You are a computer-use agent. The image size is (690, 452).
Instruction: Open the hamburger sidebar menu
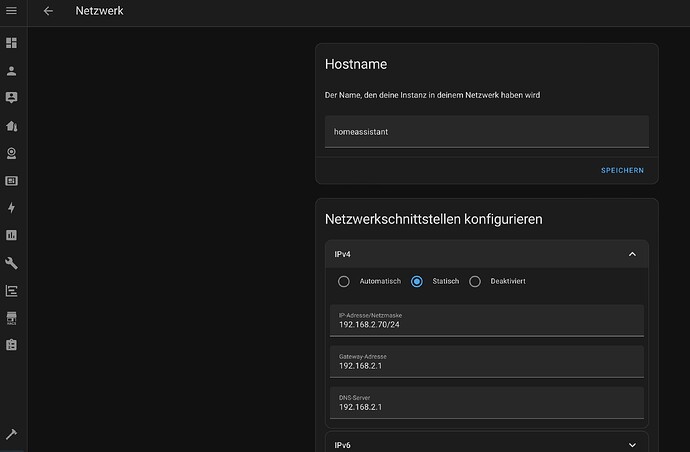pyautogui.click(x=11, y=10)
